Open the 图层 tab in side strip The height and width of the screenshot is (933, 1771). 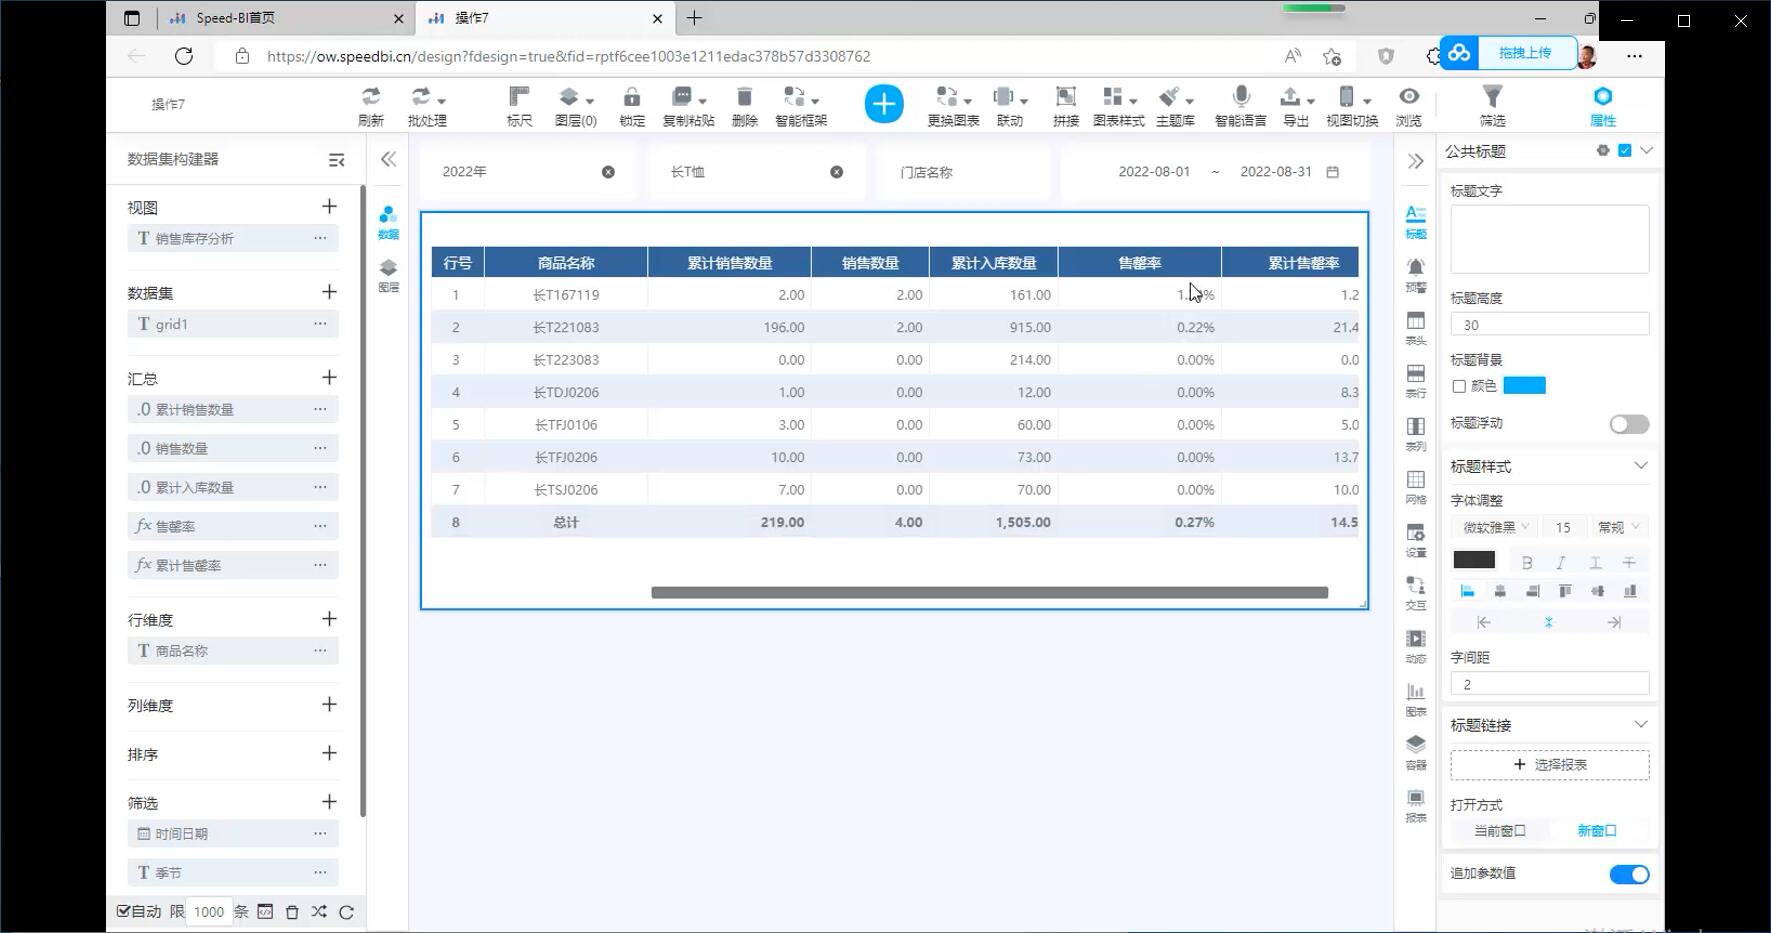coord(388,274)
